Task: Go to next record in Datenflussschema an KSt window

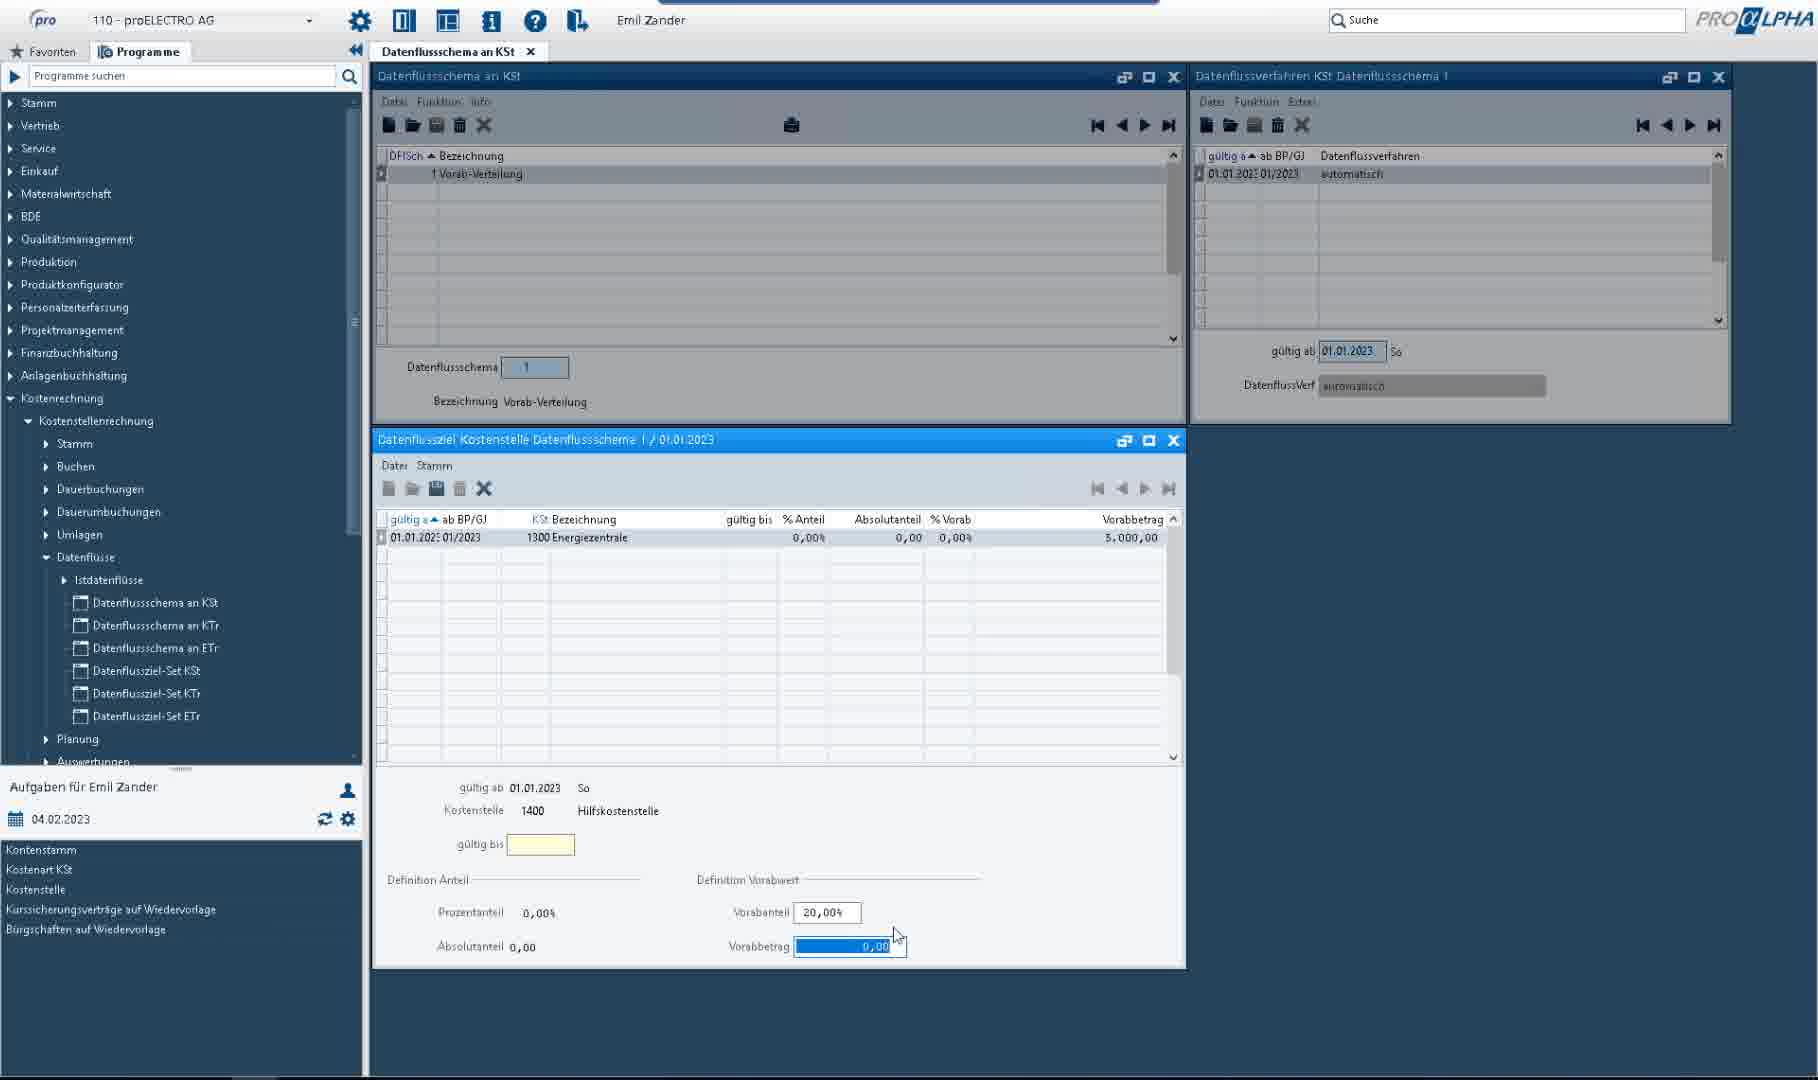Action: (1145, 125)
